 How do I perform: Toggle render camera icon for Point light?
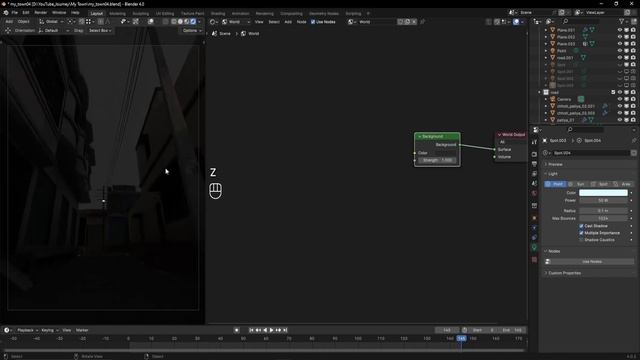pos(633,51)
